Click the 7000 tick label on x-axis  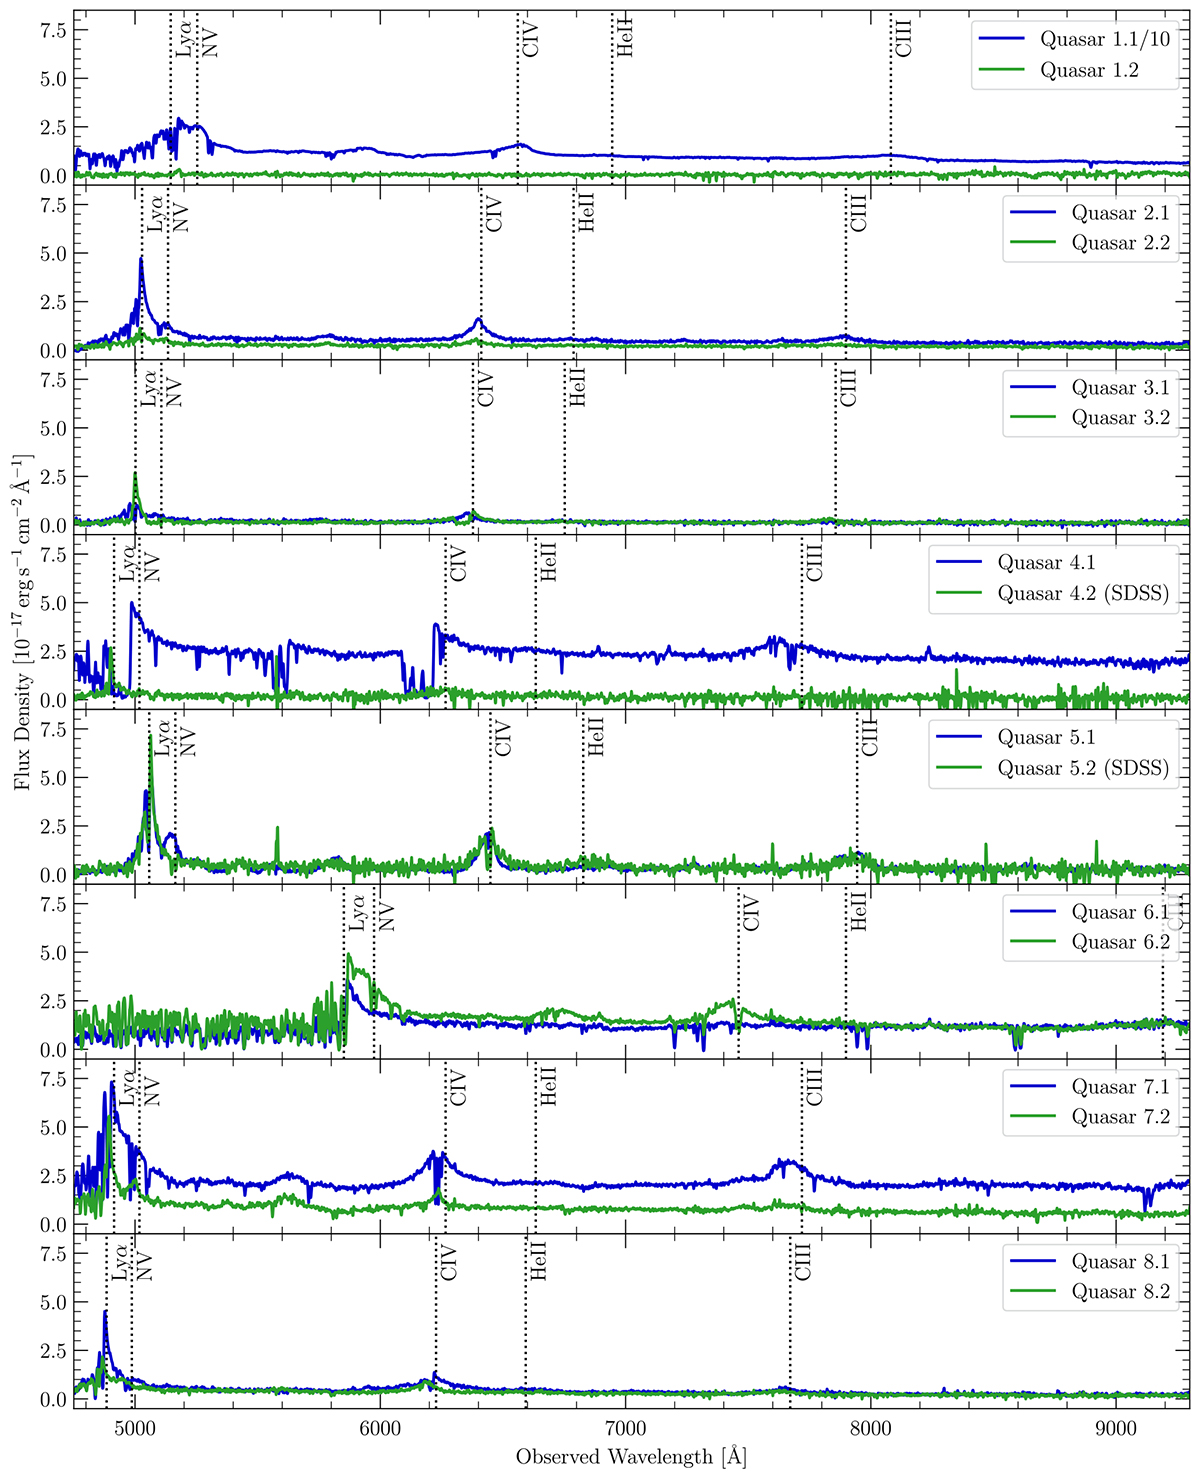click(626, 1426)
